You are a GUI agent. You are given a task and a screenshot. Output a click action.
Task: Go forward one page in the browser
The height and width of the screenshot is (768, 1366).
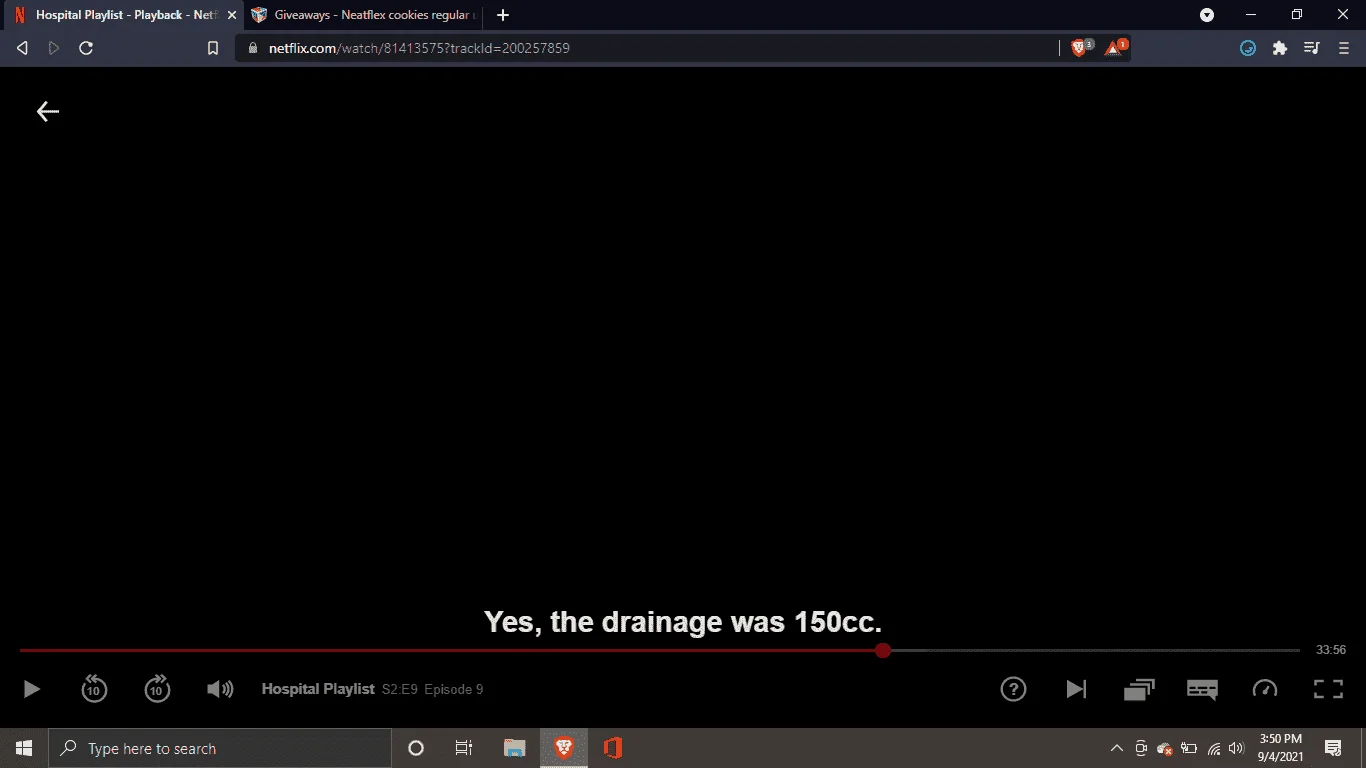click(54, 48)
